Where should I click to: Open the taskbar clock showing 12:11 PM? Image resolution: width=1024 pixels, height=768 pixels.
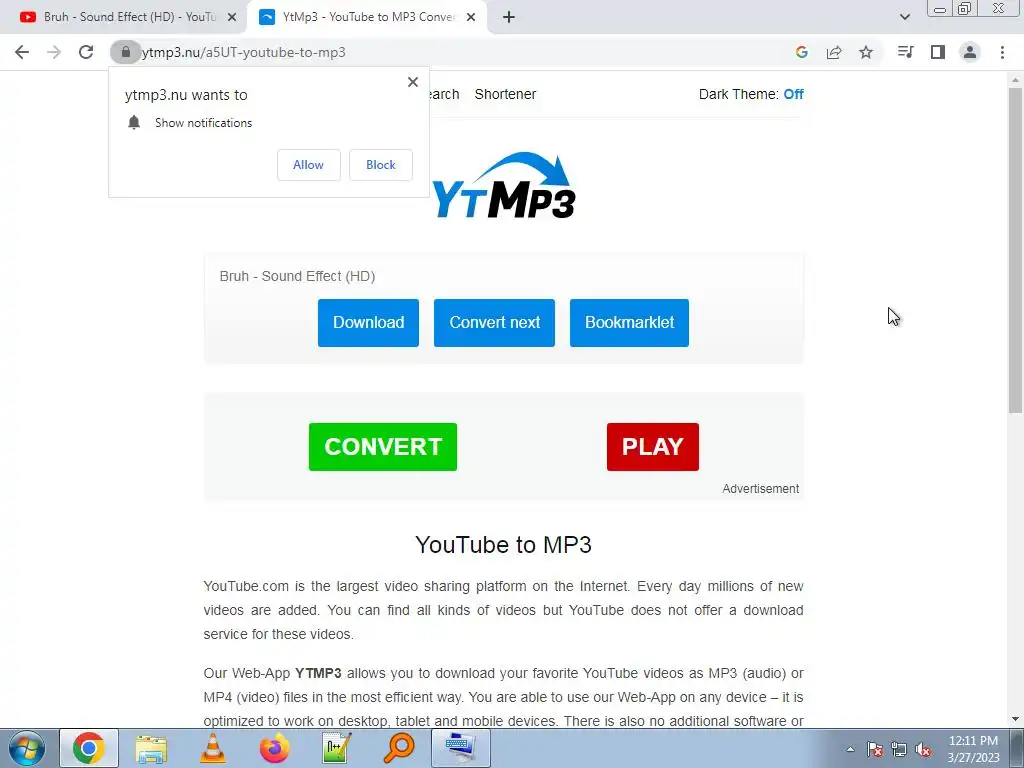click(x=973, y=749)
